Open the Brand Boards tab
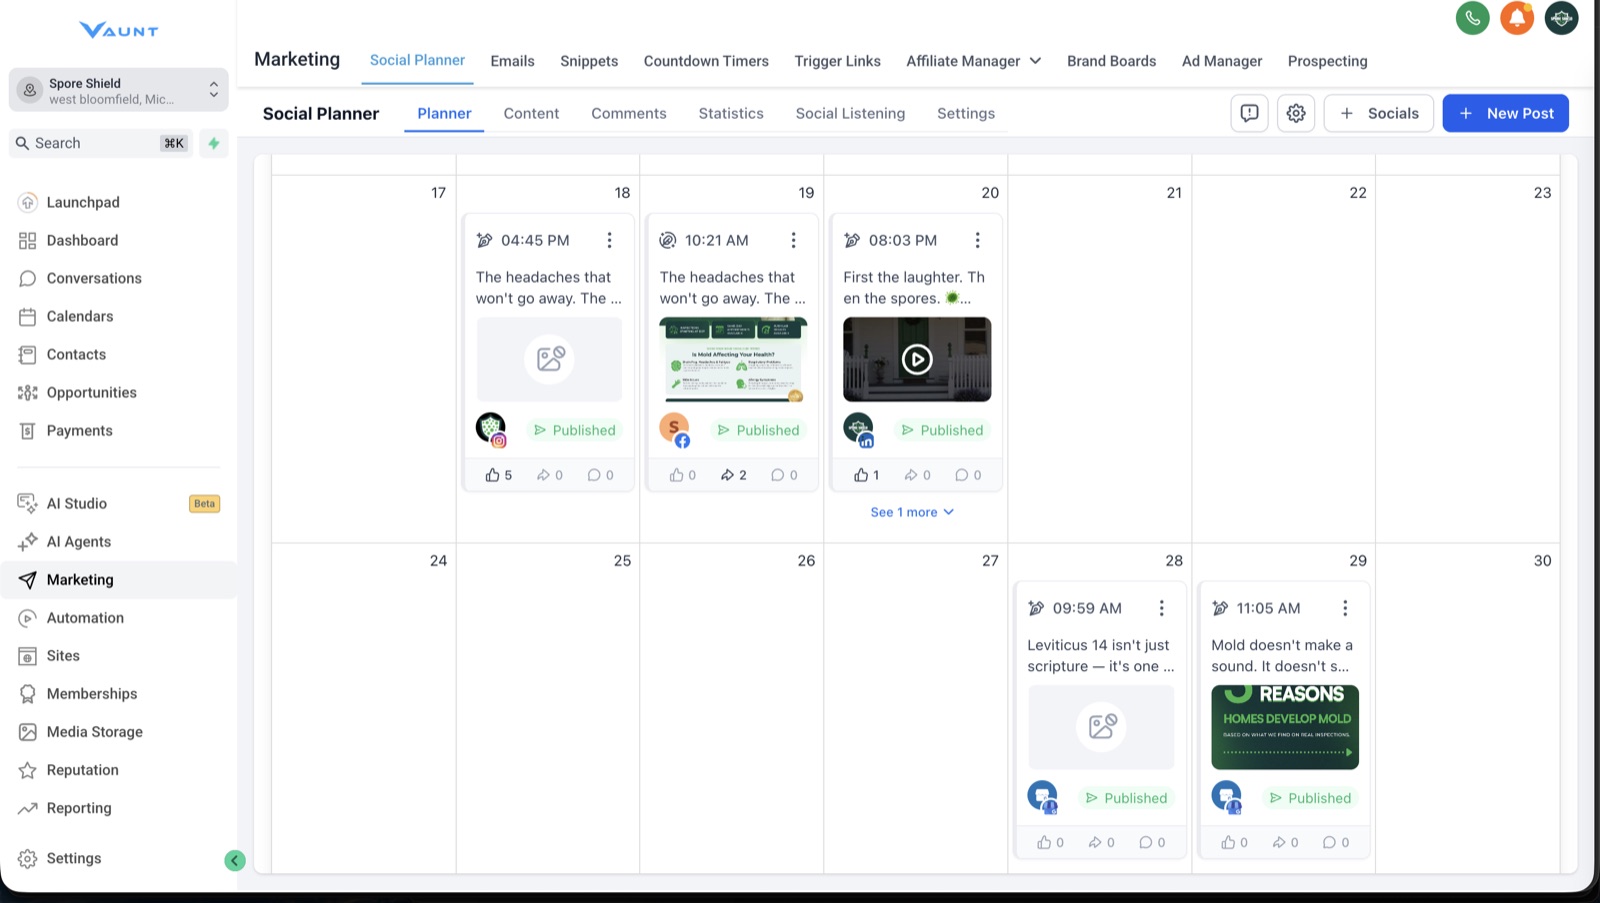Image resolution: width=1600 pixels, height=903 pixels. click(x=1111, y=61)
